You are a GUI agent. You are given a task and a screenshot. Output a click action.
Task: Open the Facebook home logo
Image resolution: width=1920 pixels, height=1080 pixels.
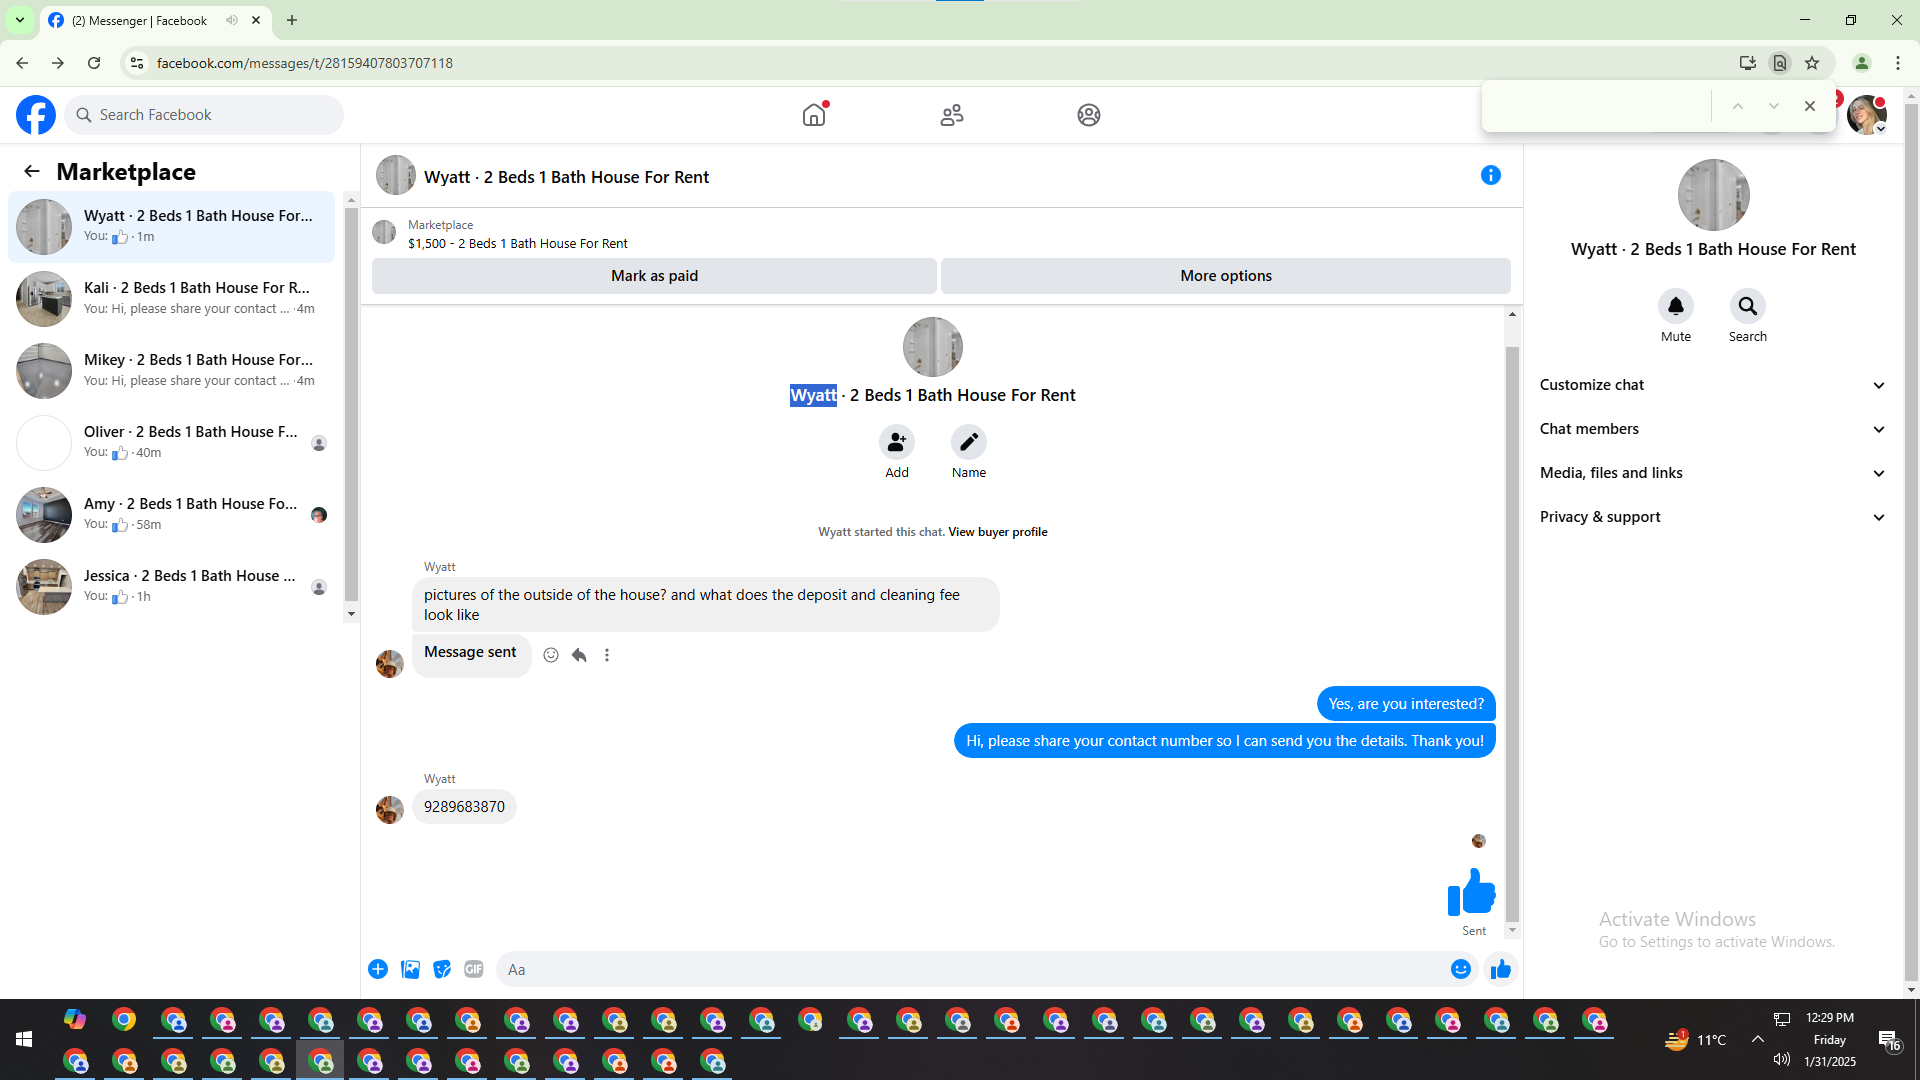pos(36,115)
